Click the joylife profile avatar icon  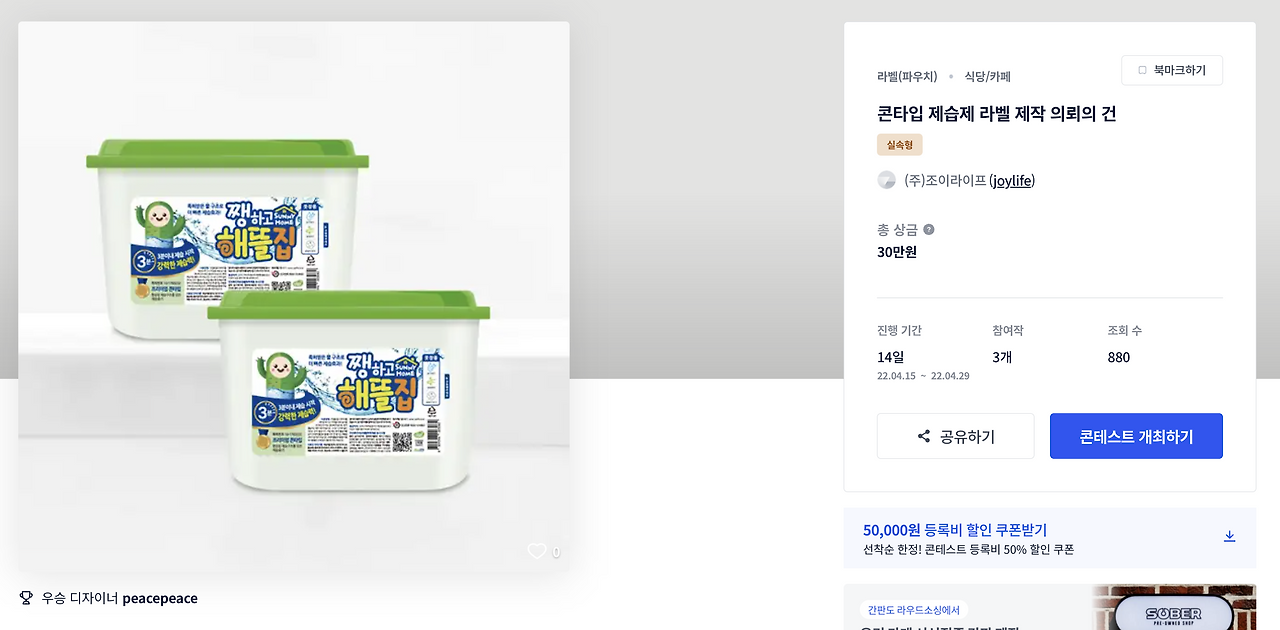(886, 180)
